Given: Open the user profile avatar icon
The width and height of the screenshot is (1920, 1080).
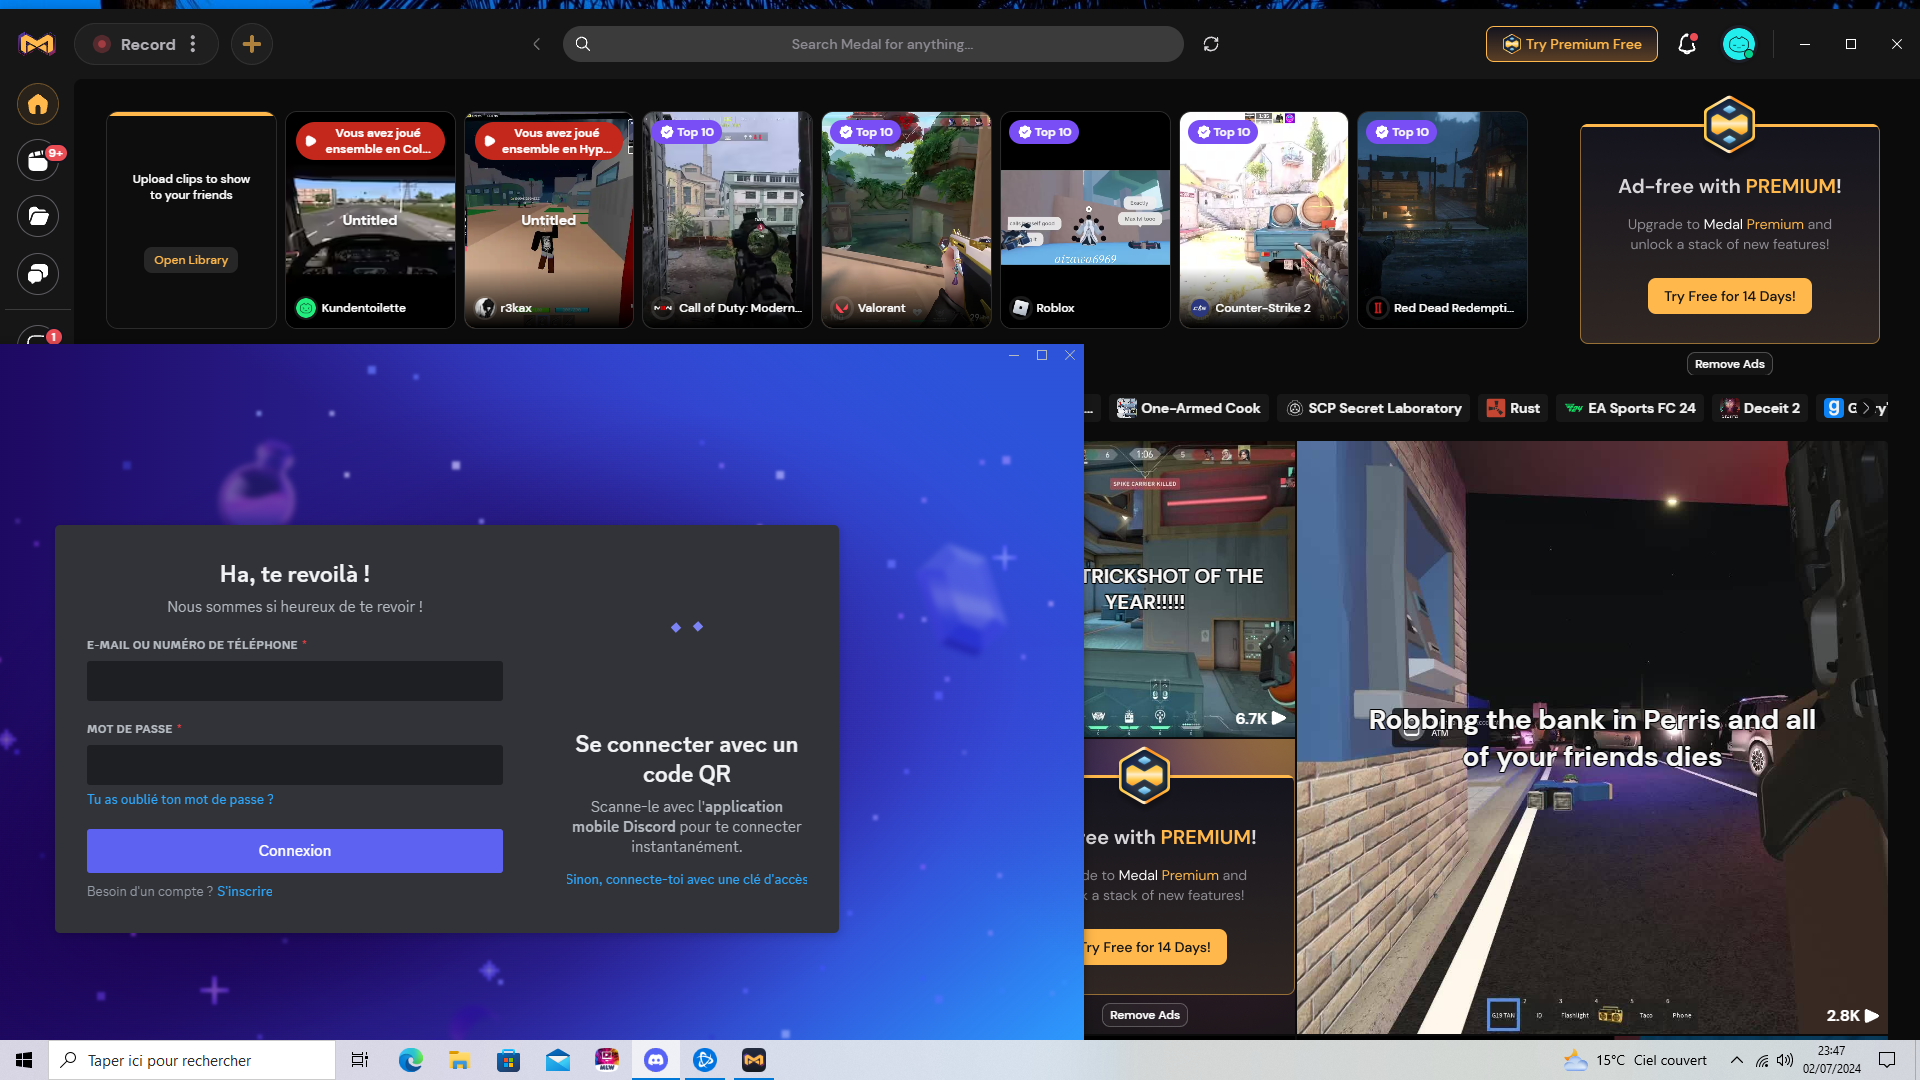Looking at the screenshot, I should click(x=1738, y=44).
